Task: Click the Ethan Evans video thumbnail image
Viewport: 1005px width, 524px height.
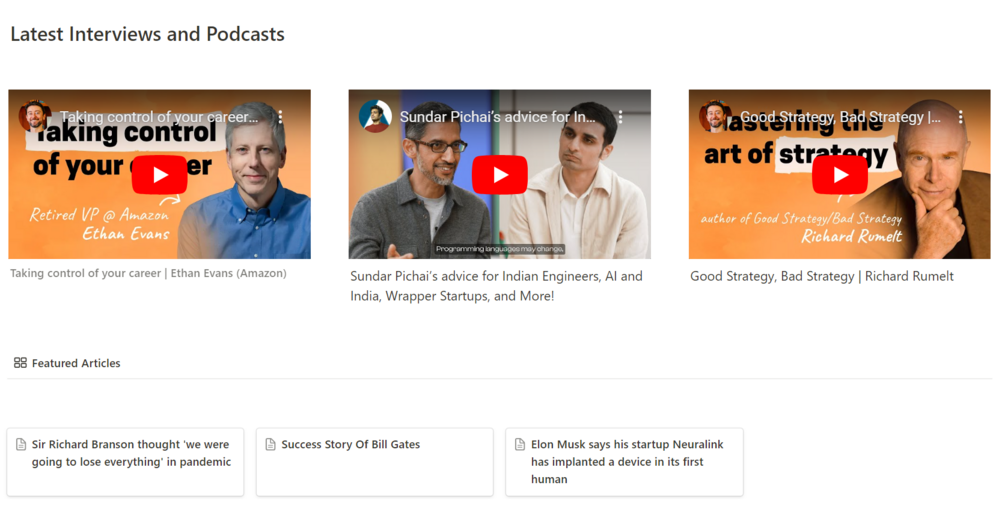Action: pos(160,174)
